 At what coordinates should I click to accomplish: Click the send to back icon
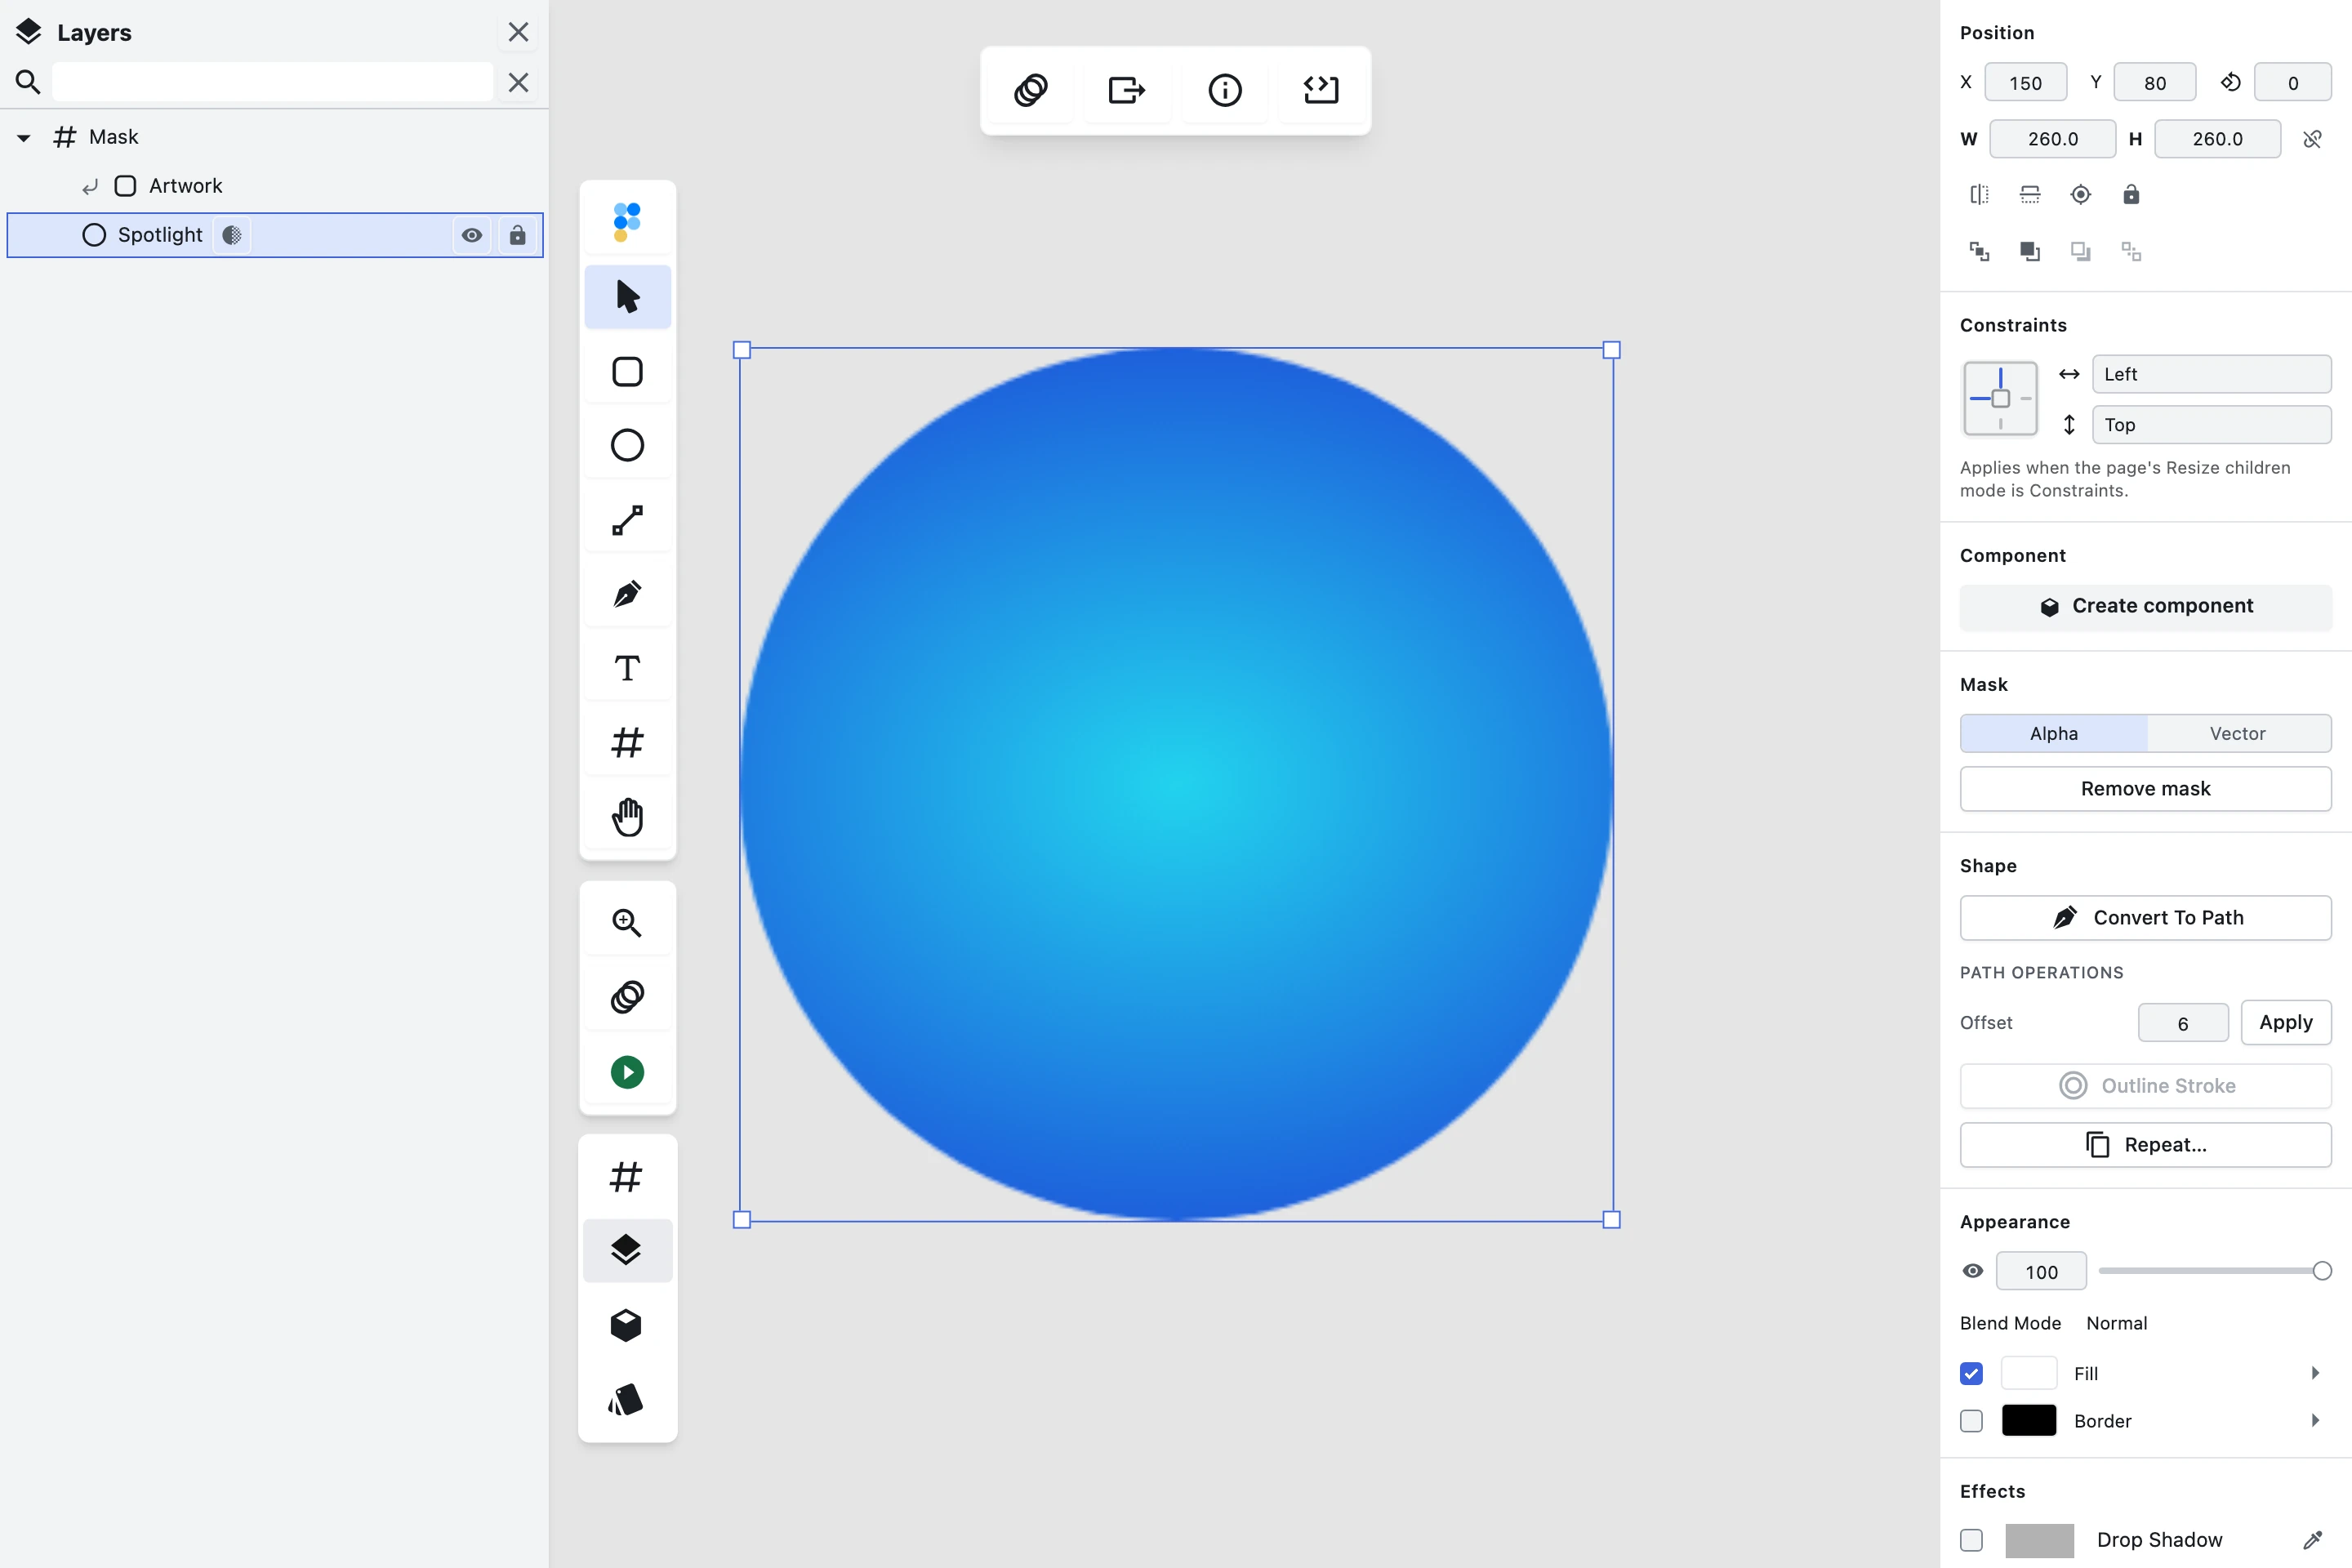(x=2131, y=251)
